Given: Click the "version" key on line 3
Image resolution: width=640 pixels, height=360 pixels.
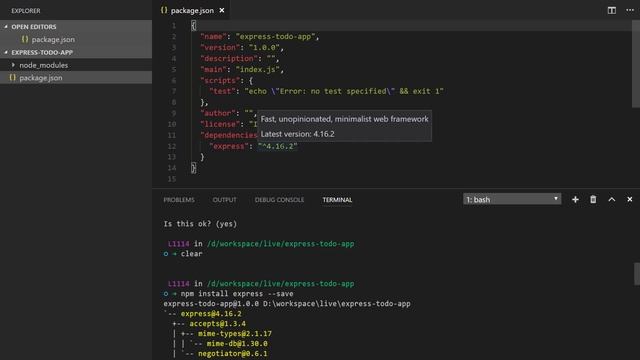Looking at the screenshot, I should (x=220, y=48).
